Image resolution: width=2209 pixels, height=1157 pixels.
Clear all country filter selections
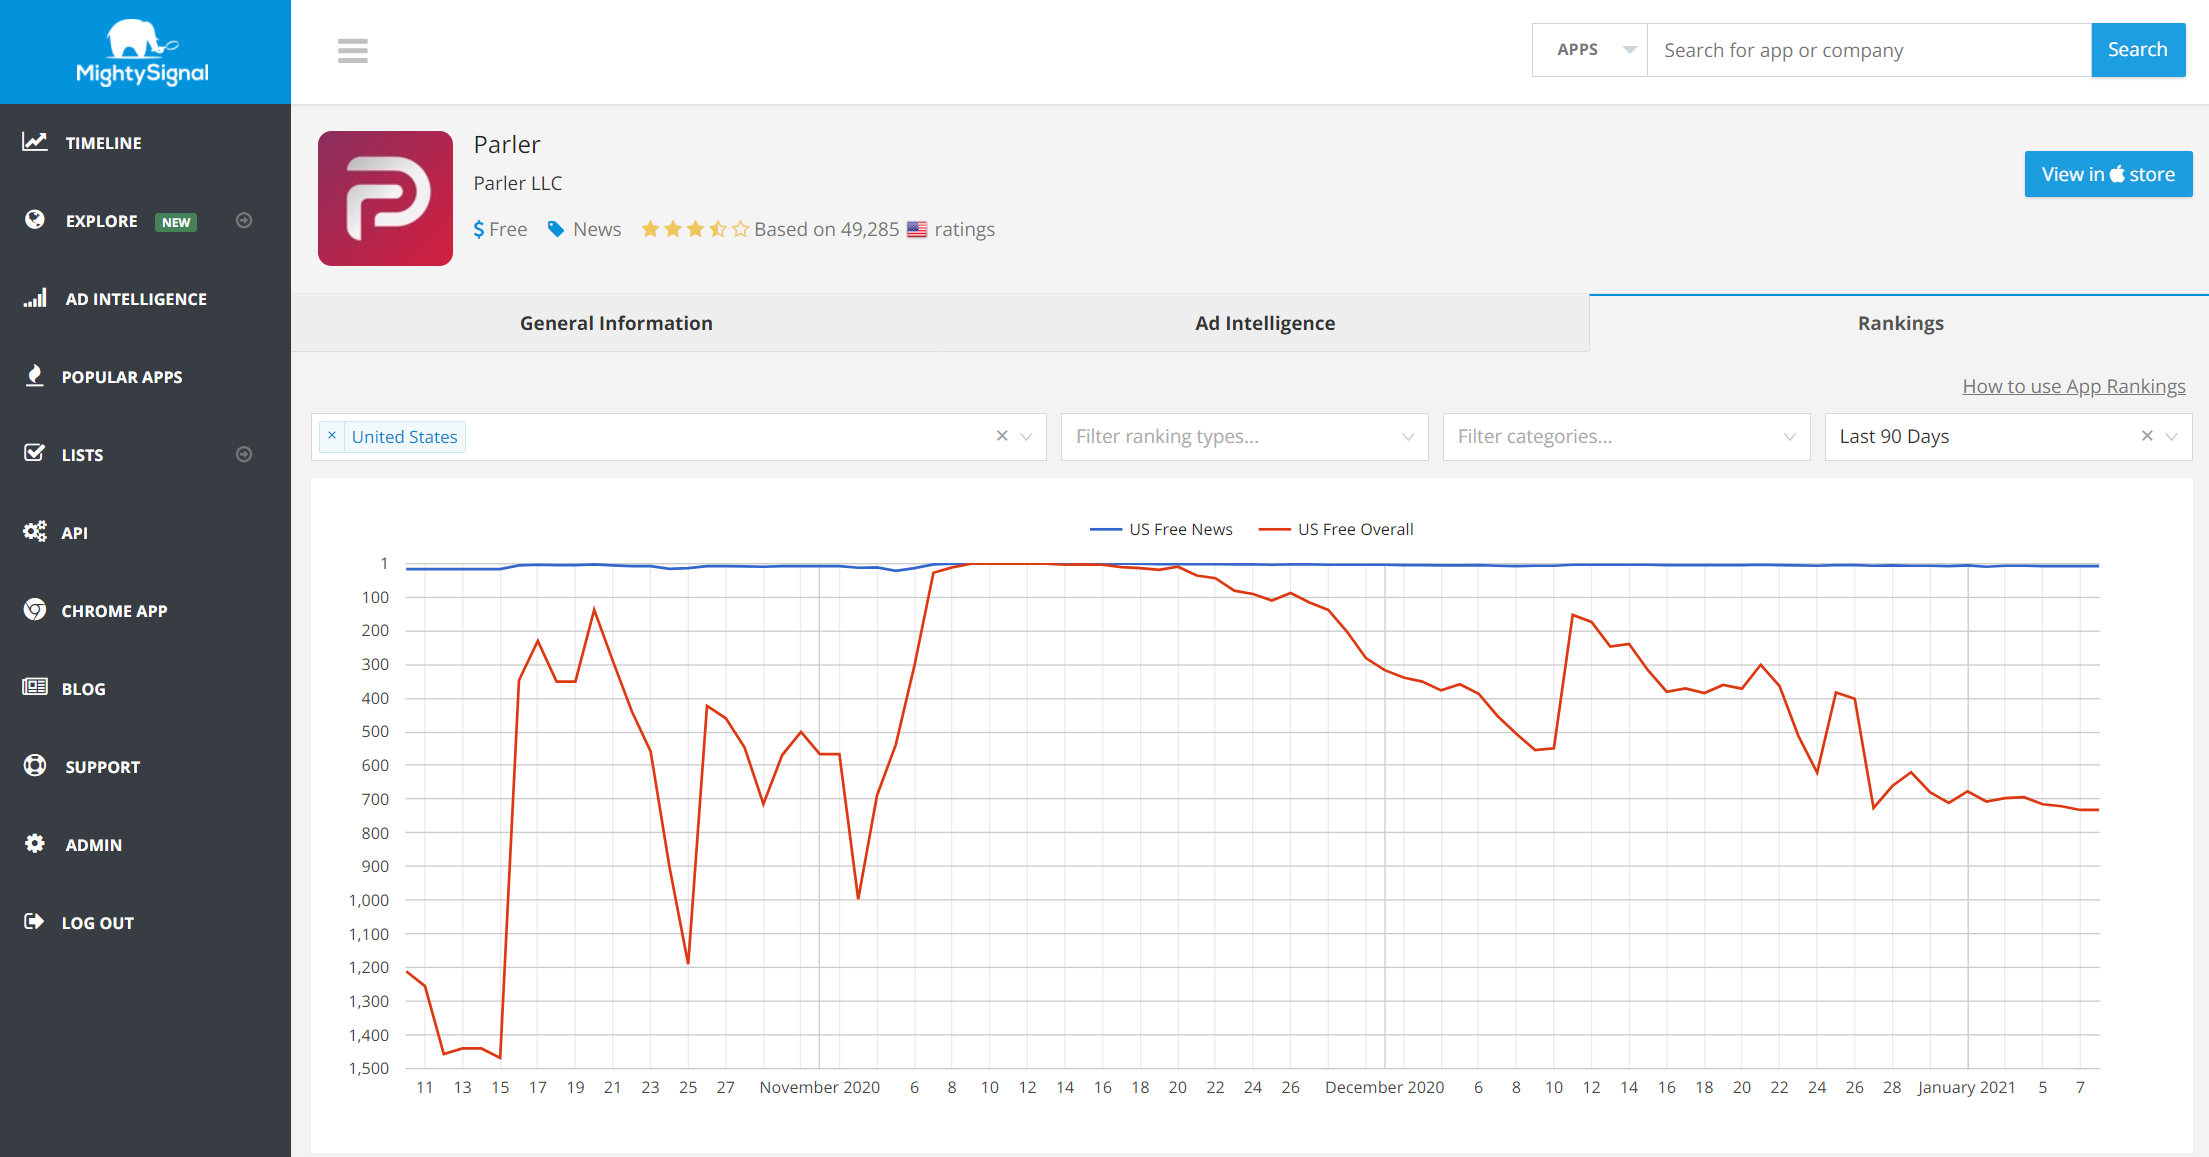(1002, 436)
